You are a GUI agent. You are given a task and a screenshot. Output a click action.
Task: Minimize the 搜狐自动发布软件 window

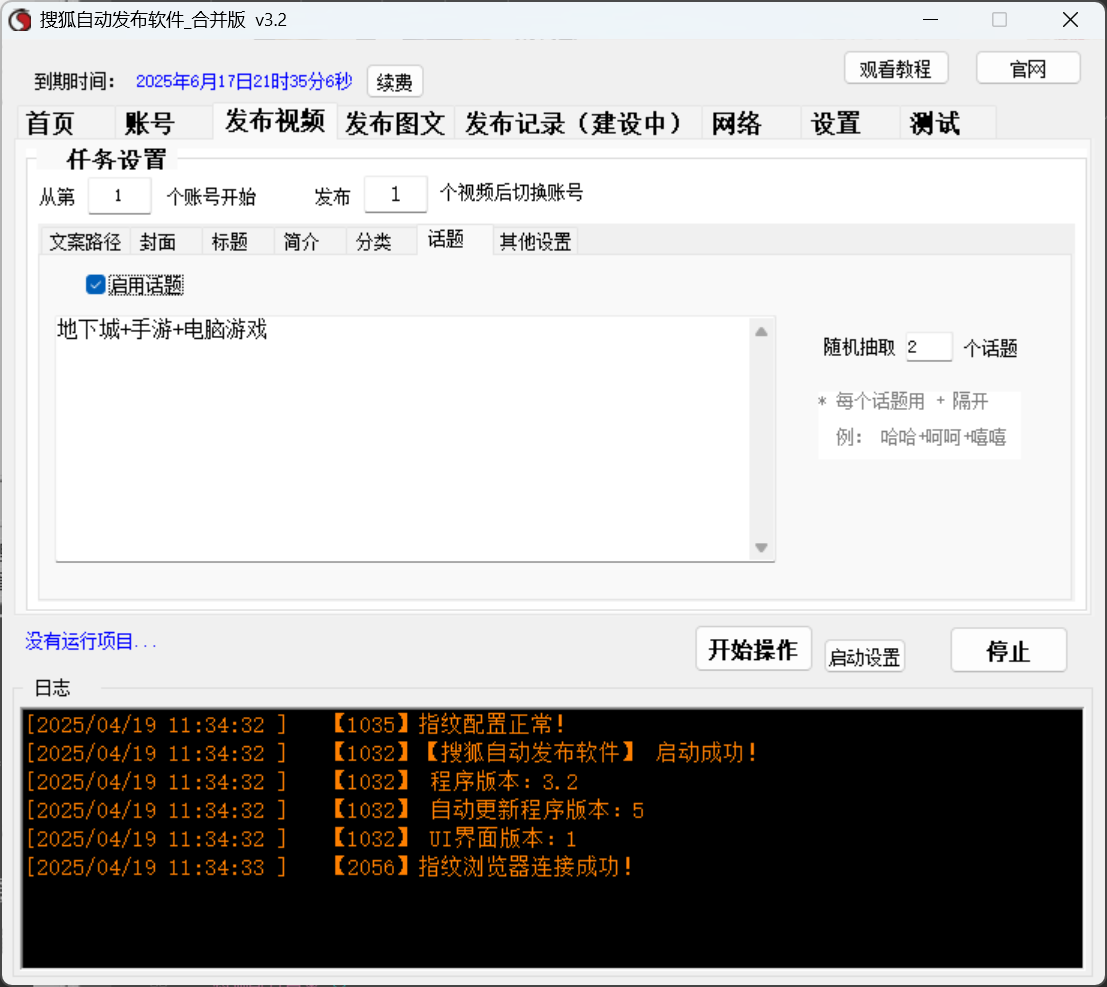click(x=931, y=20)
